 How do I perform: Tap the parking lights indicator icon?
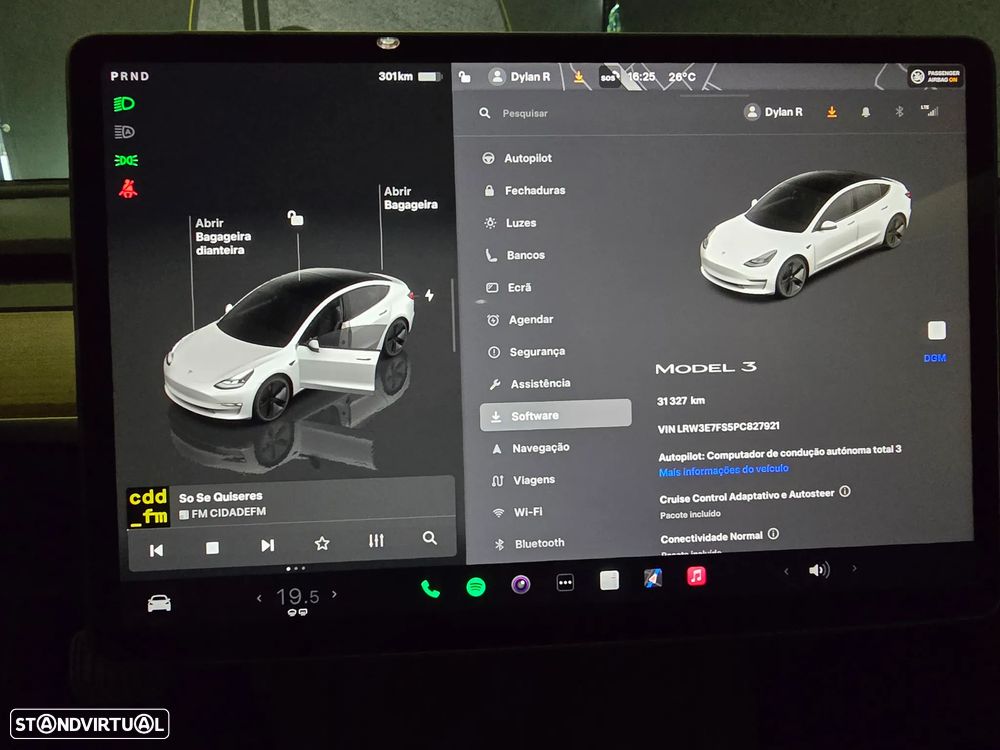point(126,160)
